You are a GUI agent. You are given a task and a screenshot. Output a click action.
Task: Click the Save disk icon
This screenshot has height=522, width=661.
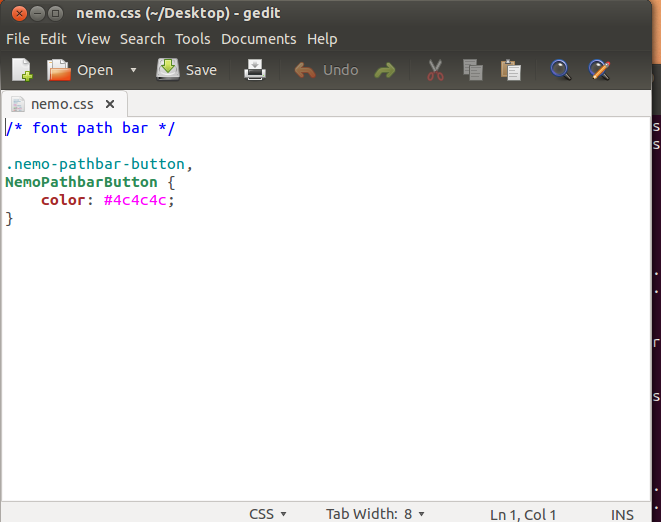(168, 70)
